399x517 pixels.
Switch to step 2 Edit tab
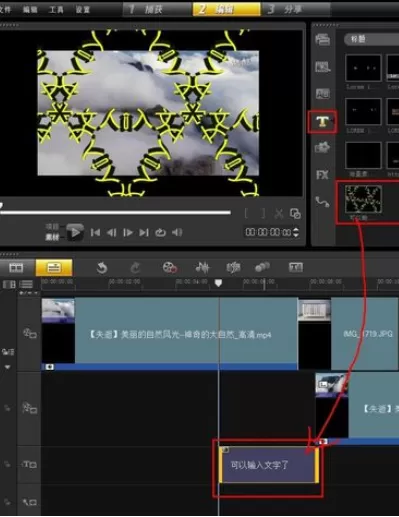click(x=226, y=9)
